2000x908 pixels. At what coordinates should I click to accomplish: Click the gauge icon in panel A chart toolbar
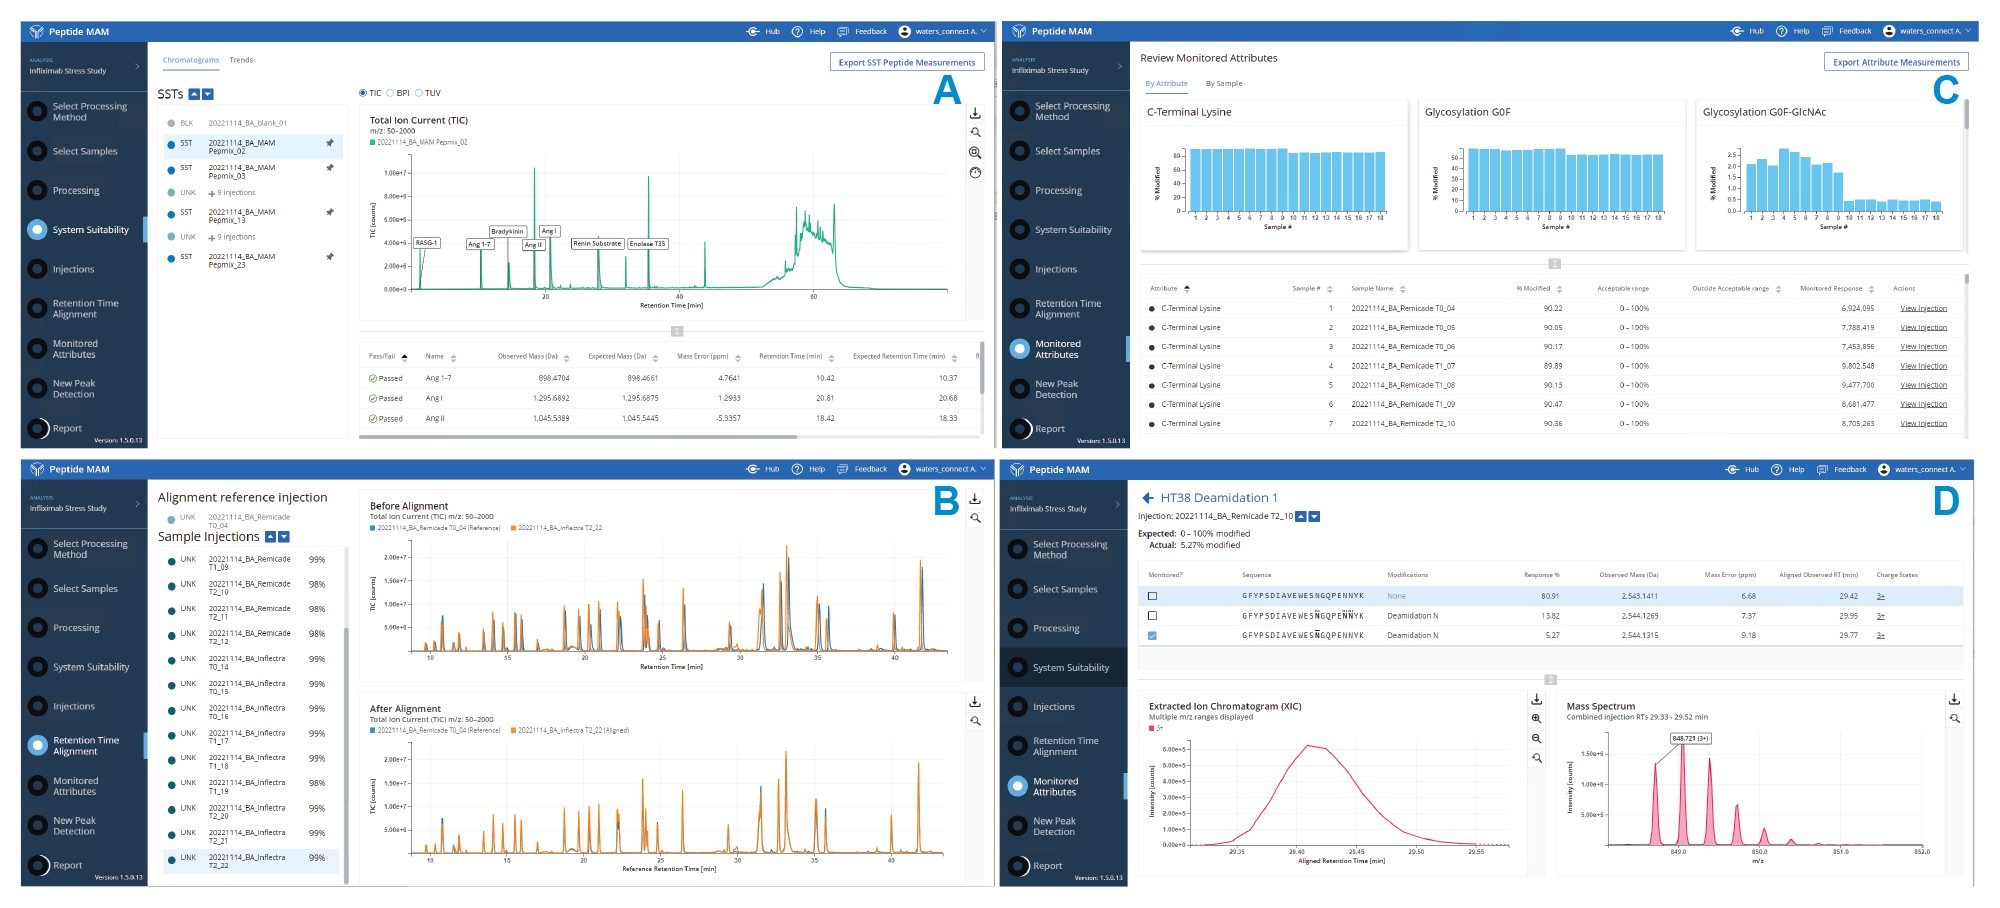[x=975, y=172]
